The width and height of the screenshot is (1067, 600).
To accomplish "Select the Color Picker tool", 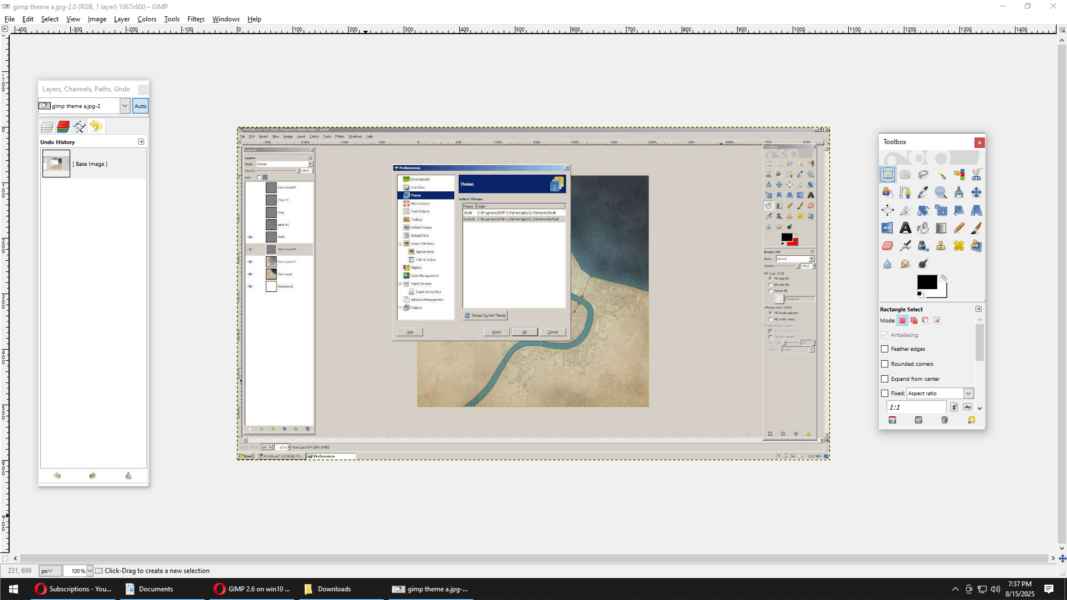I will point(923,193).
